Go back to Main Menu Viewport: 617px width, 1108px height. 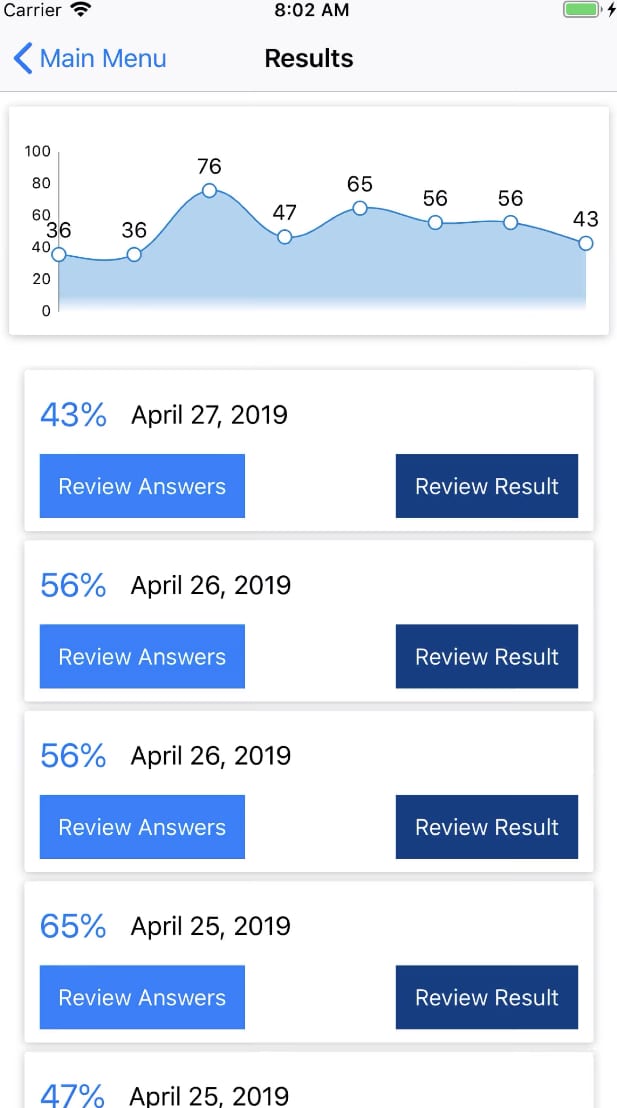point(90,58)
